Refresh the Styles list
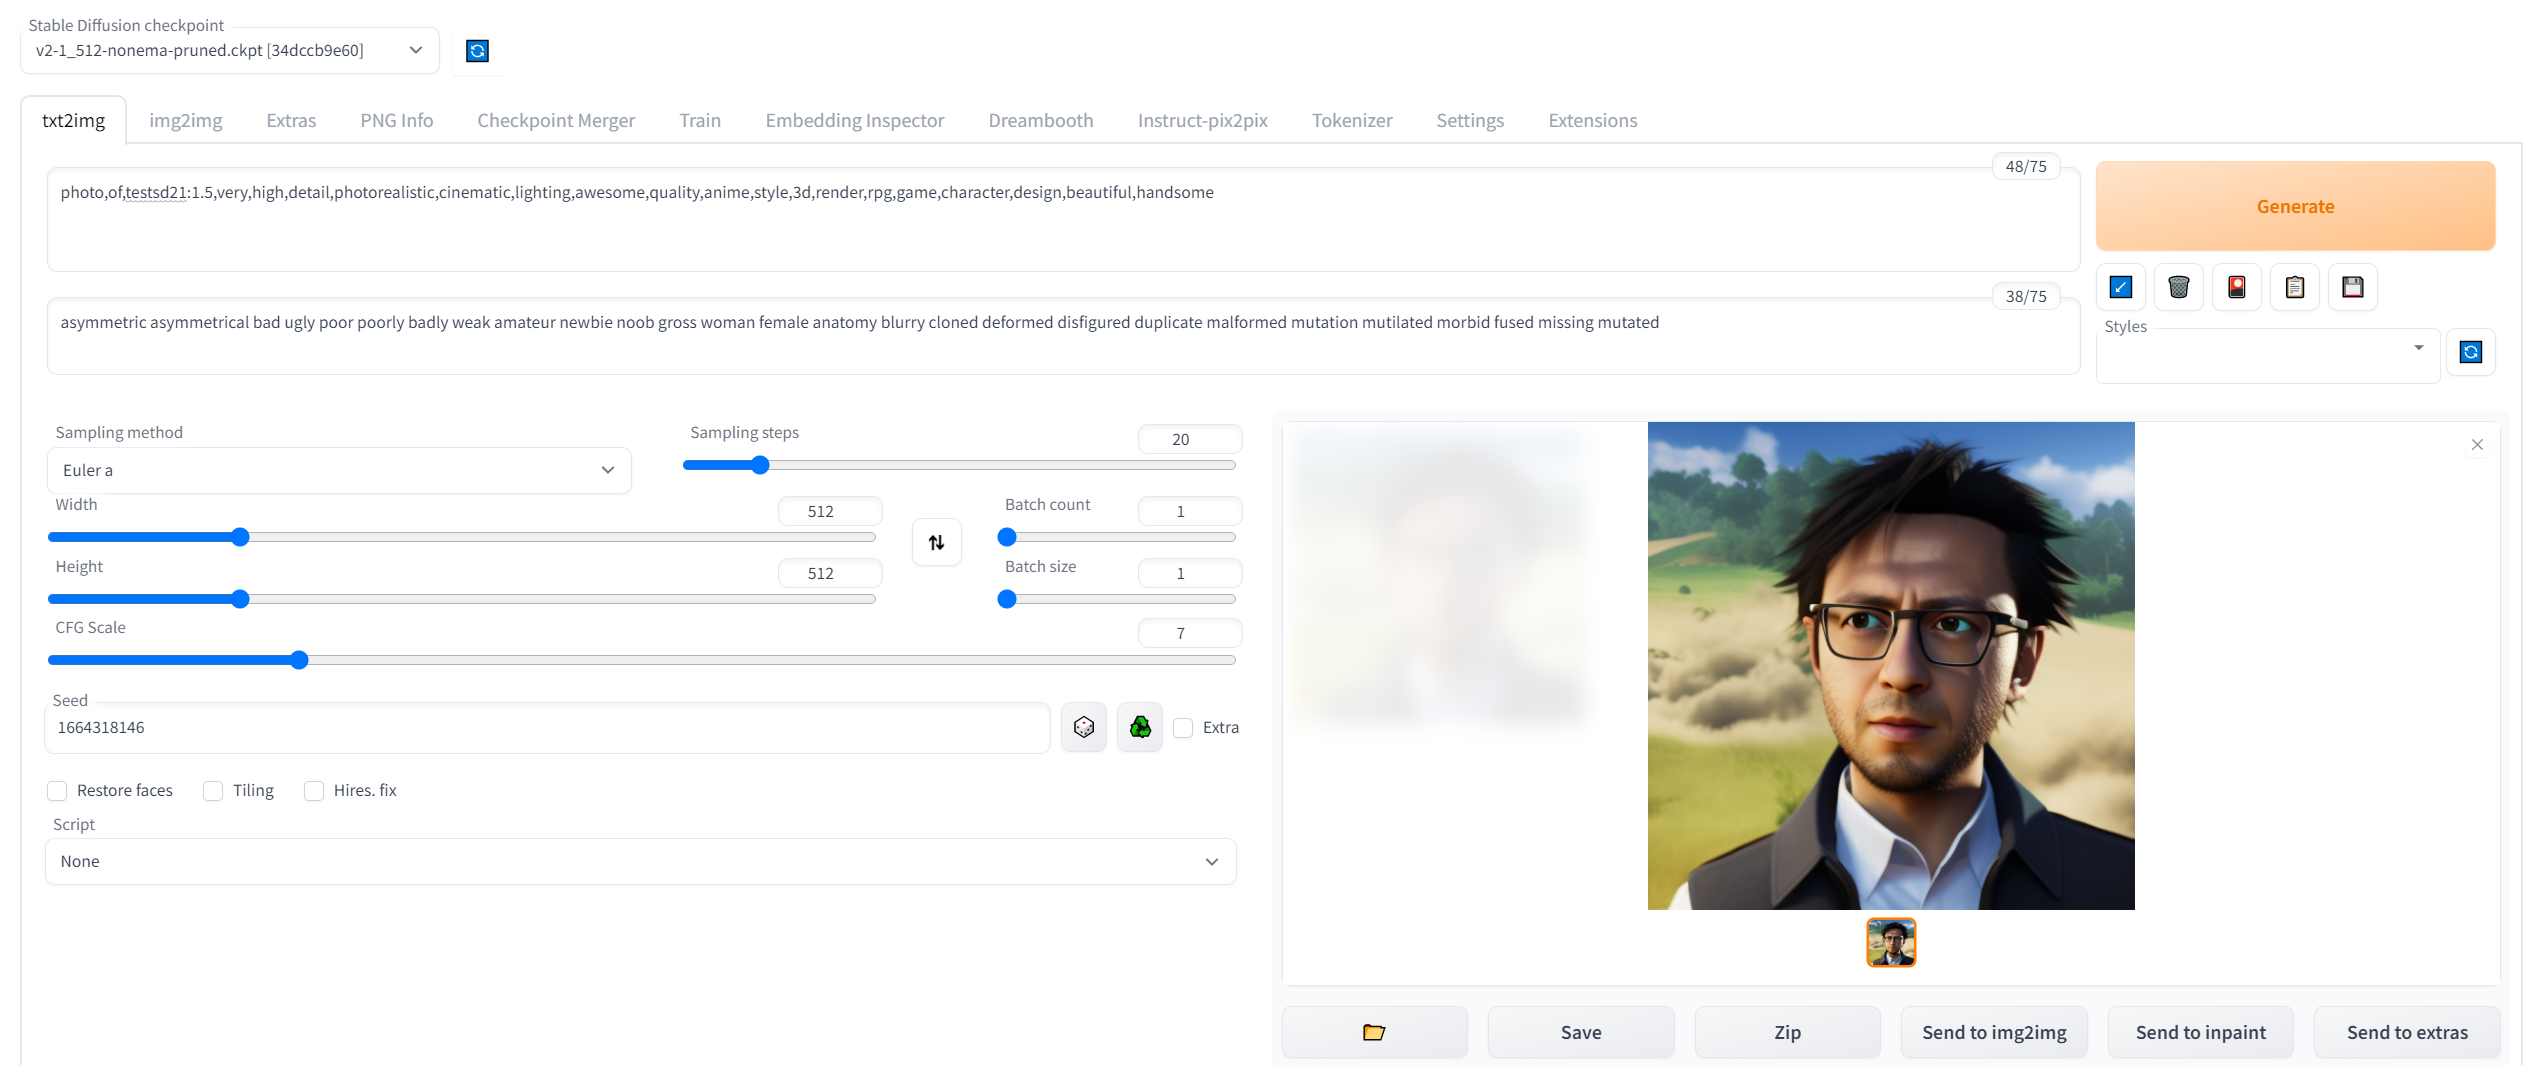The image size is (2530, 1065). click(2470, 352)
